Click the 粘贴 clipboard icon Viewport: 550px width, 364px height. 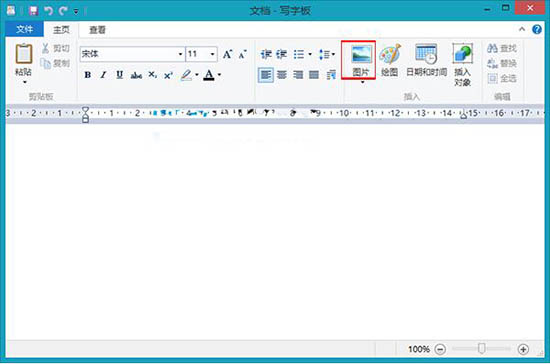24,54
